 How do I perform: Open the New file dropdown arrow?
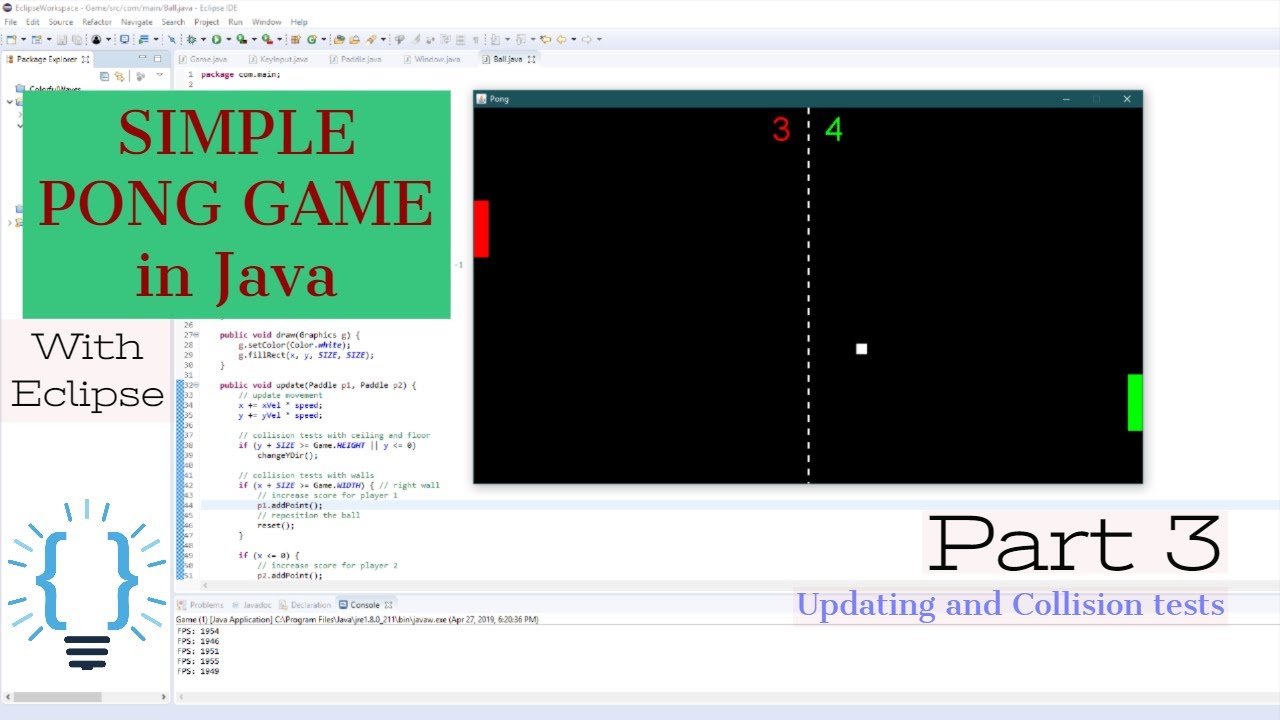pos(22,39)
